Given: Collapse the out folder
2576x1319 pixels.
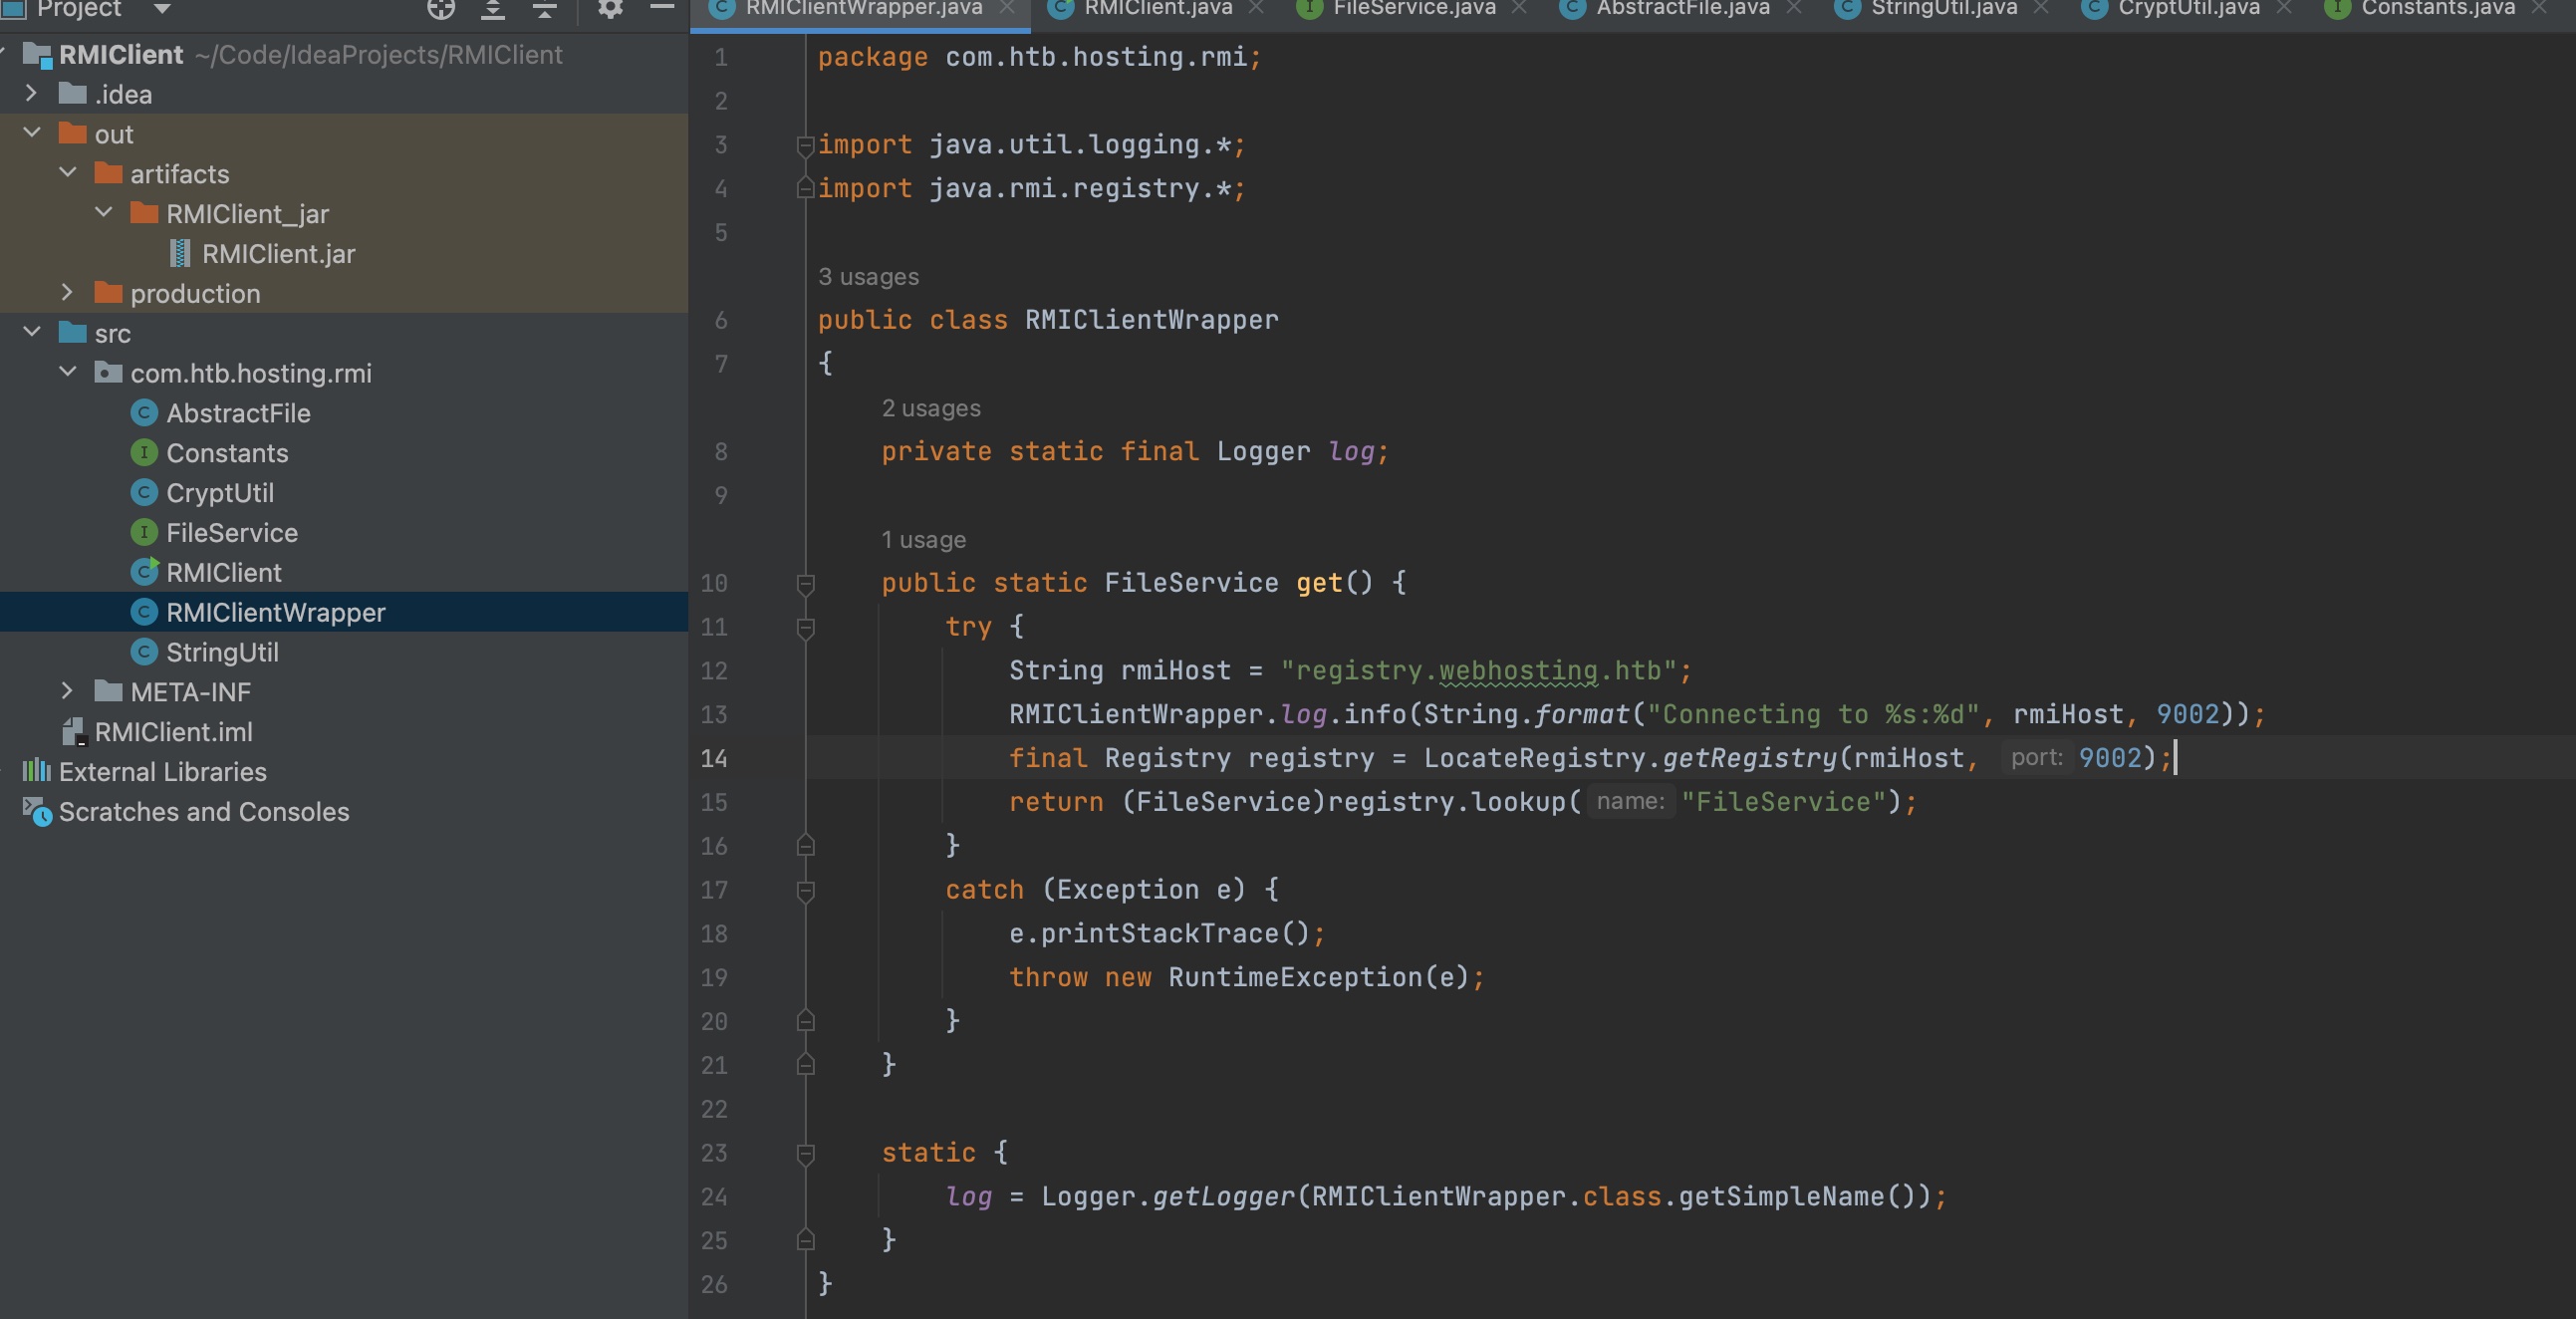Looking at the screenshot, I should (31, 133).
